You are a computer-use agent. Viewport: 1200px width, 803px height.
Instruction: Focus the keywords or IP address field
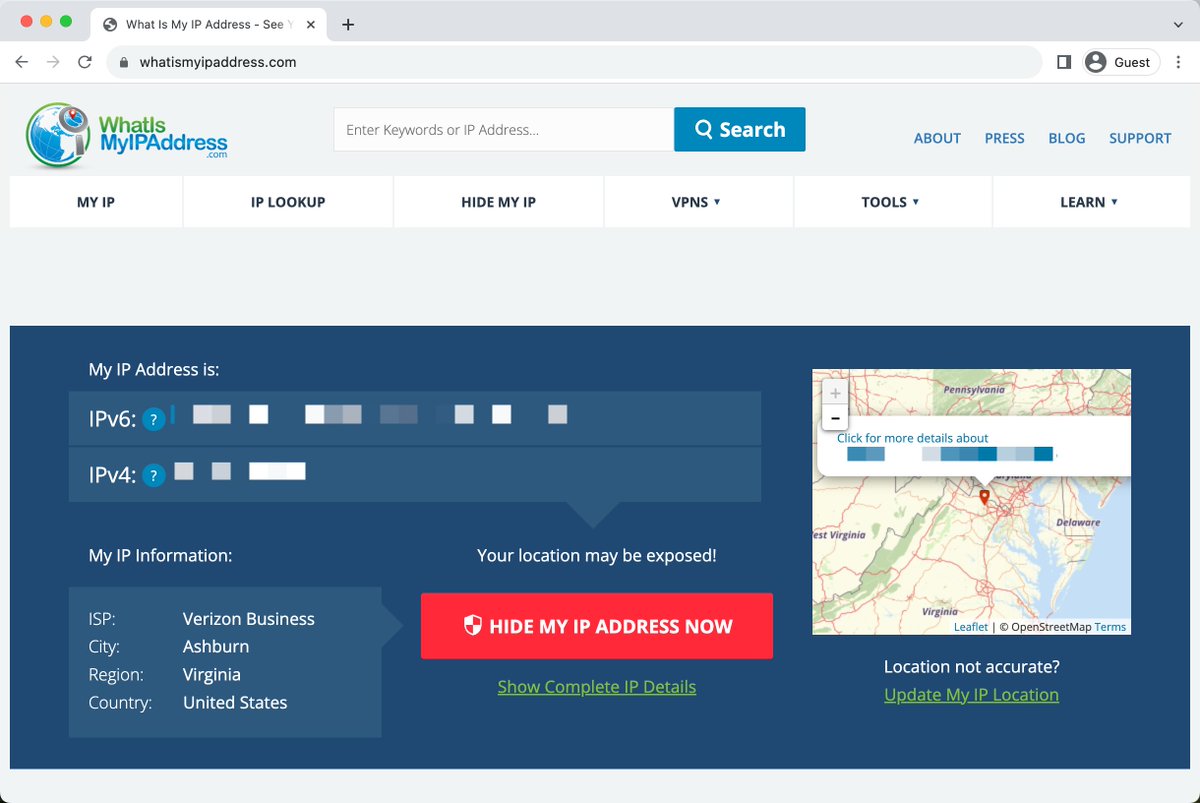[504, 129]
